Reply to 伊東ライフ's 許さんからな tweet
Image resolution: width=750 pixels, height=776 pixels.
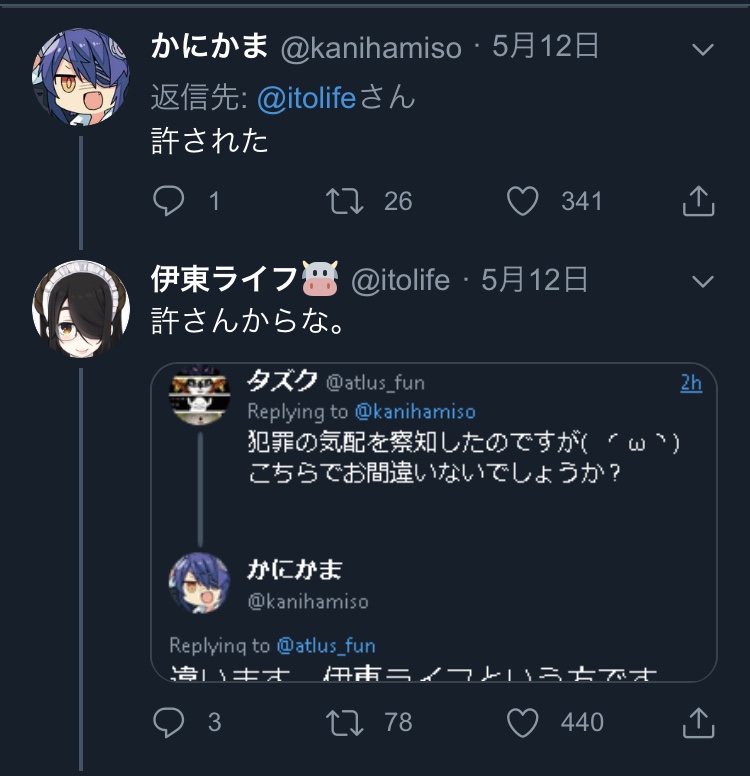169,721
